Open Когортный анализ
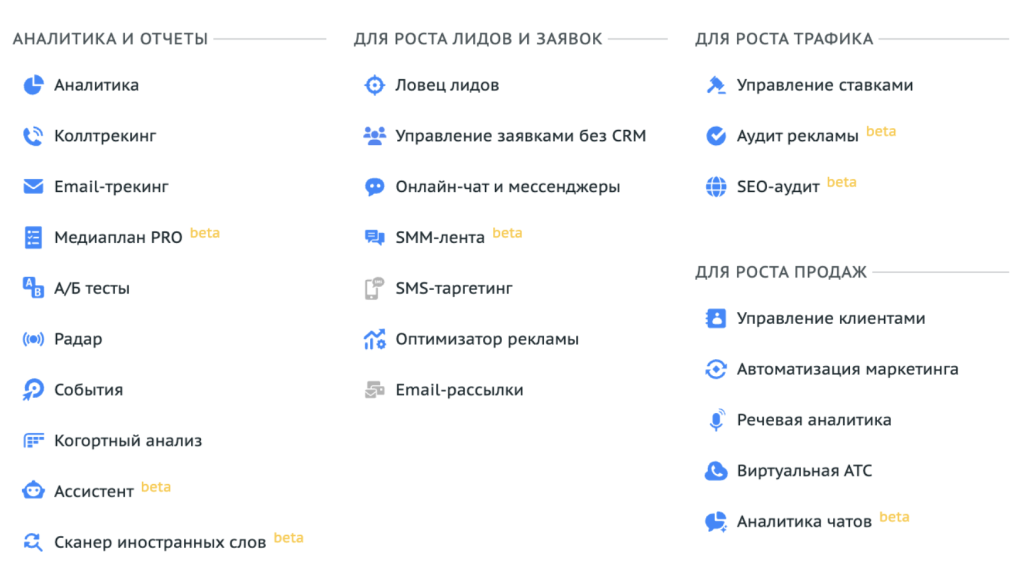The image size is (1024, 570). pyautogui.click(x=128, y=441)
